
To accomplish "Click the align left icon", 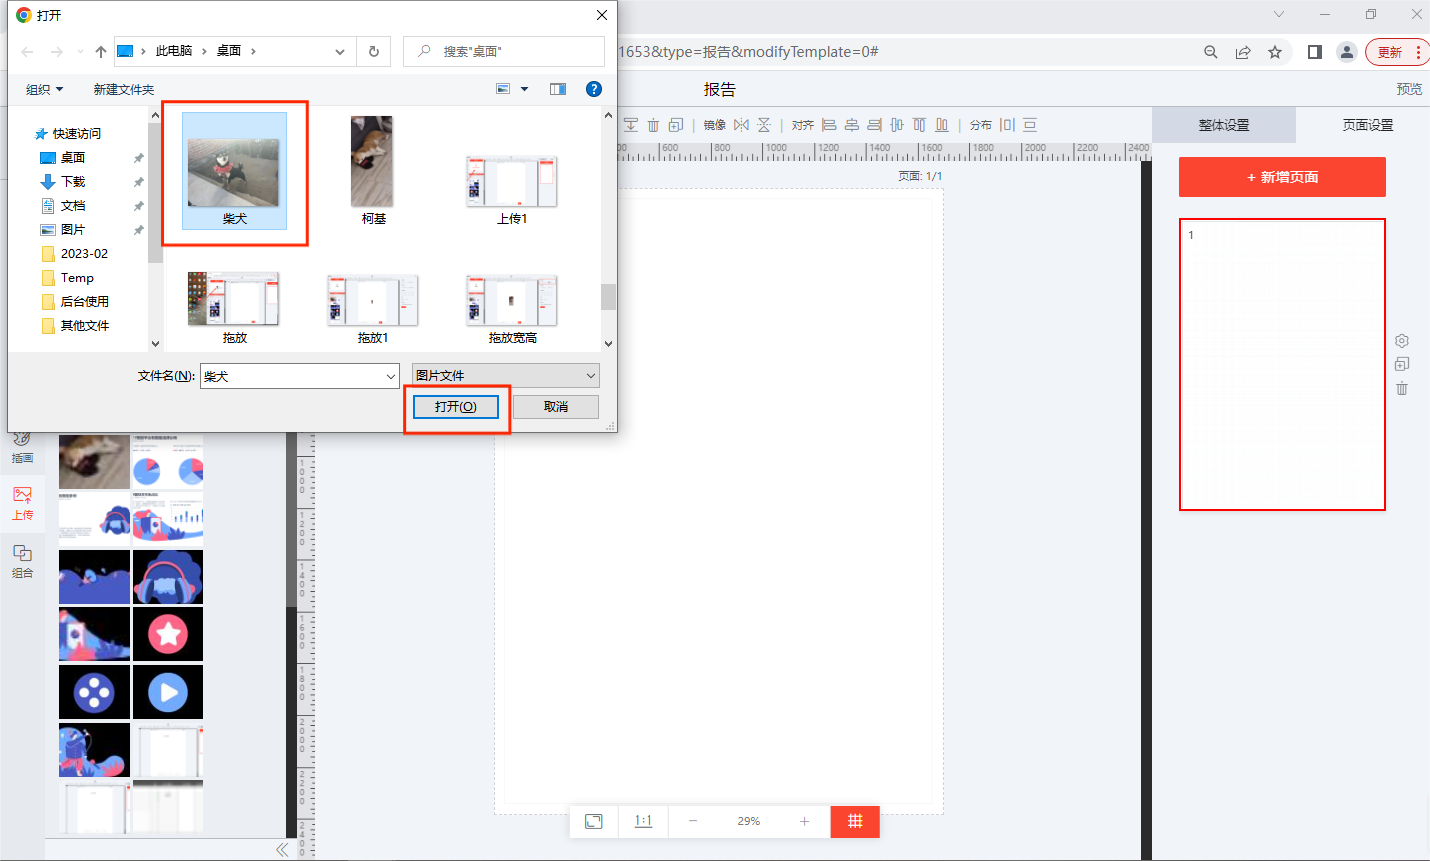I will (x=829, y=125).
